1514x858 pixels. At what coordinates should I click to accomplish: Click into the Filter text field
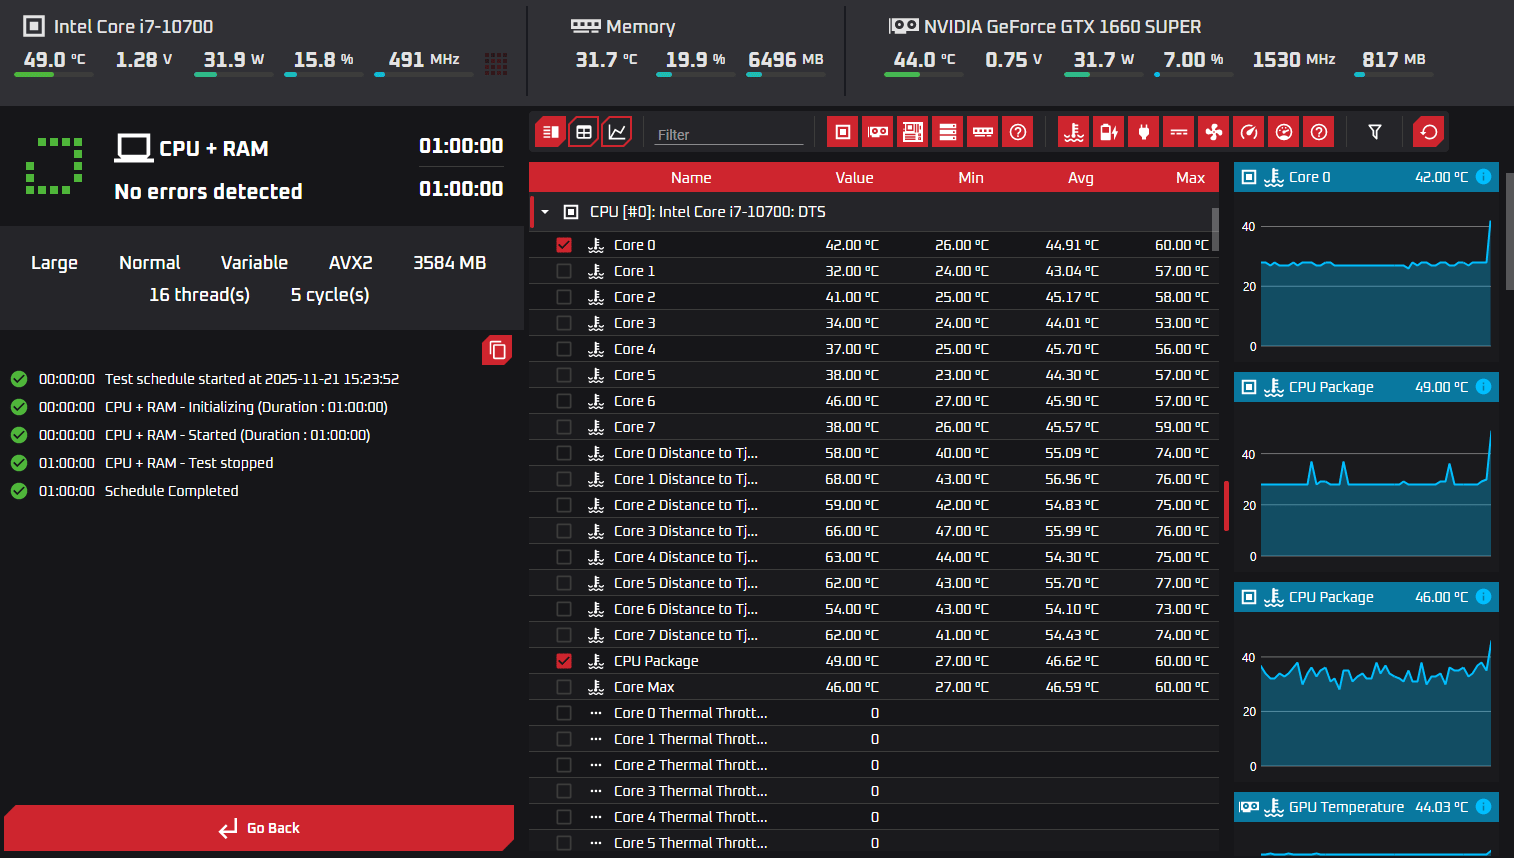point(729,134)
